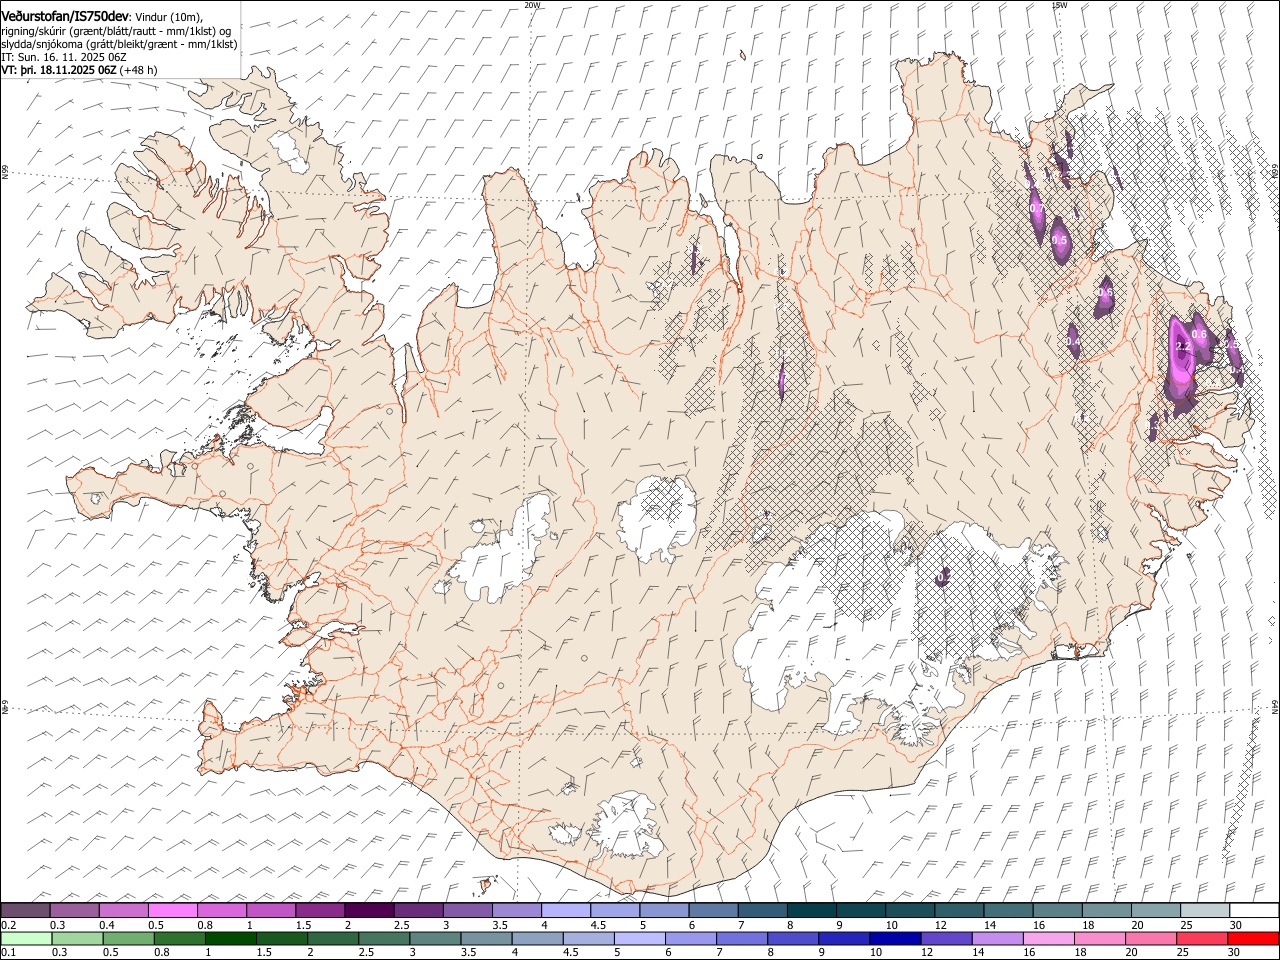
Task: Click the 2.2 precipitation value on the map
Action: pyautogui.click(x=1182, y=346)
